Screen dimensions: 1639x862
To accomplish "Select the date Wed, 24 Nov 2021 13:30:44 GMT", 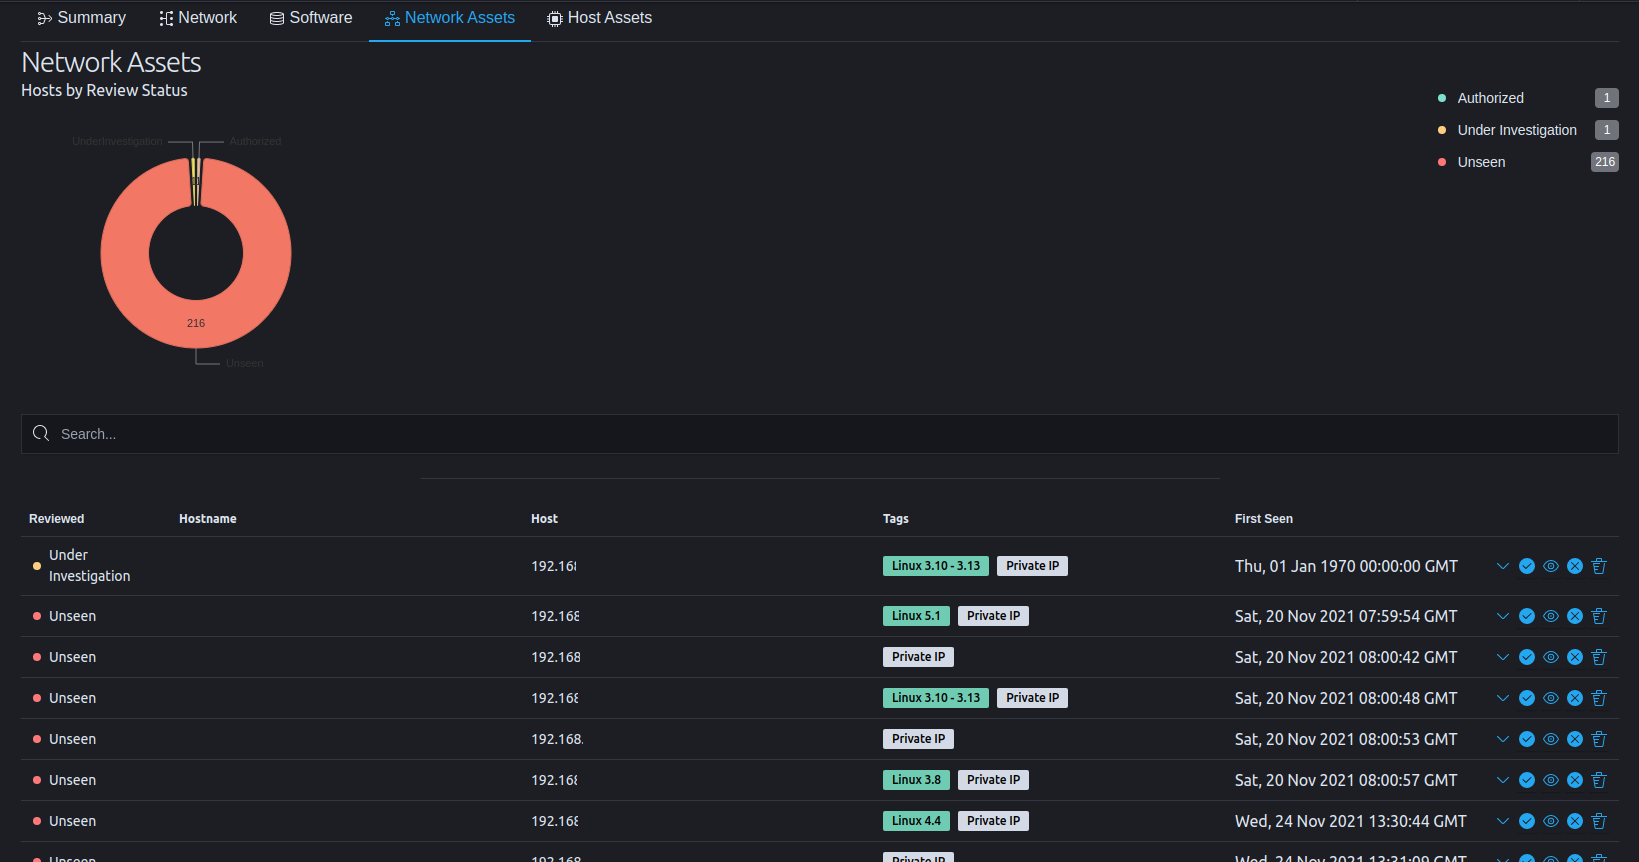I will point(1351,821).
